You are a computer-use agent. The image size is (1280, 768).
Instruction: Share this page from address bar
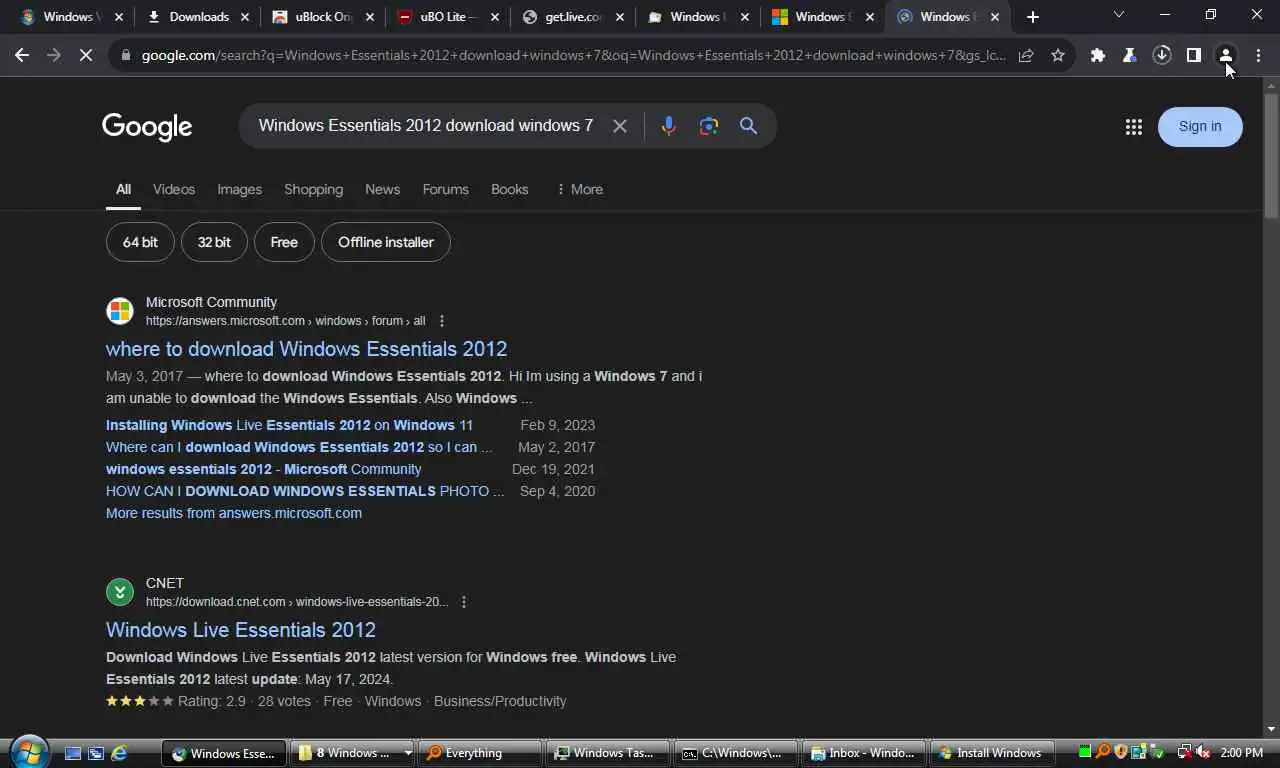coord(1026,56)
